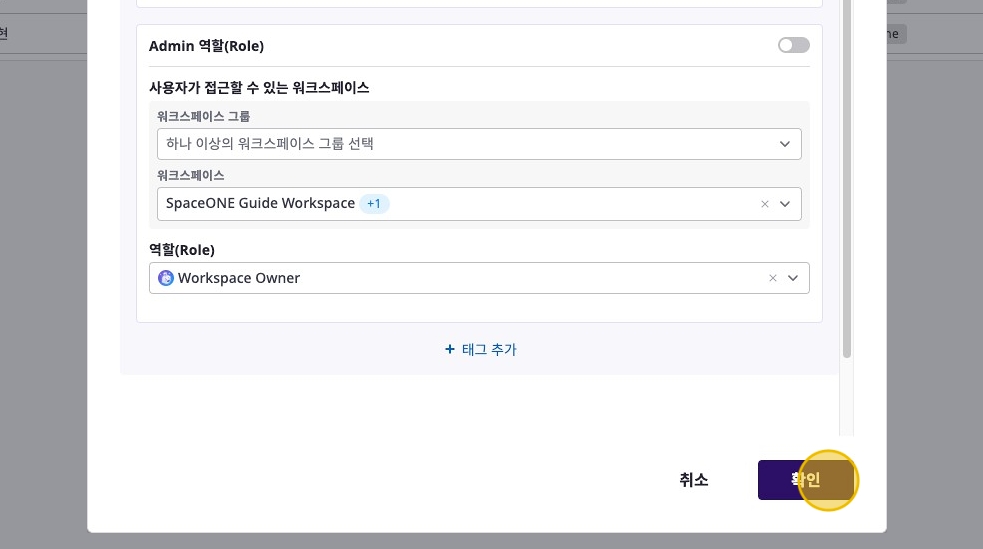The width and height of the screenshot is (983, 549).
Task: Clear the Workspace Owner role with x icon
Action: pos(773,278)
